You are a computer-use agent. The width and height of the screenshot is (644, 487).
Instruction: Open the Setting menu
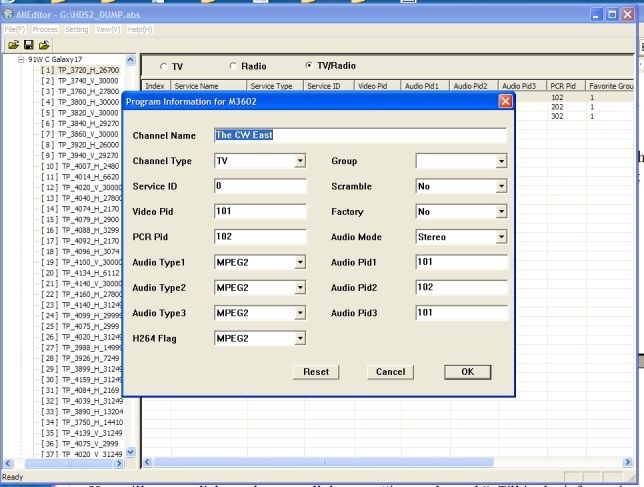tap(77, 30)
